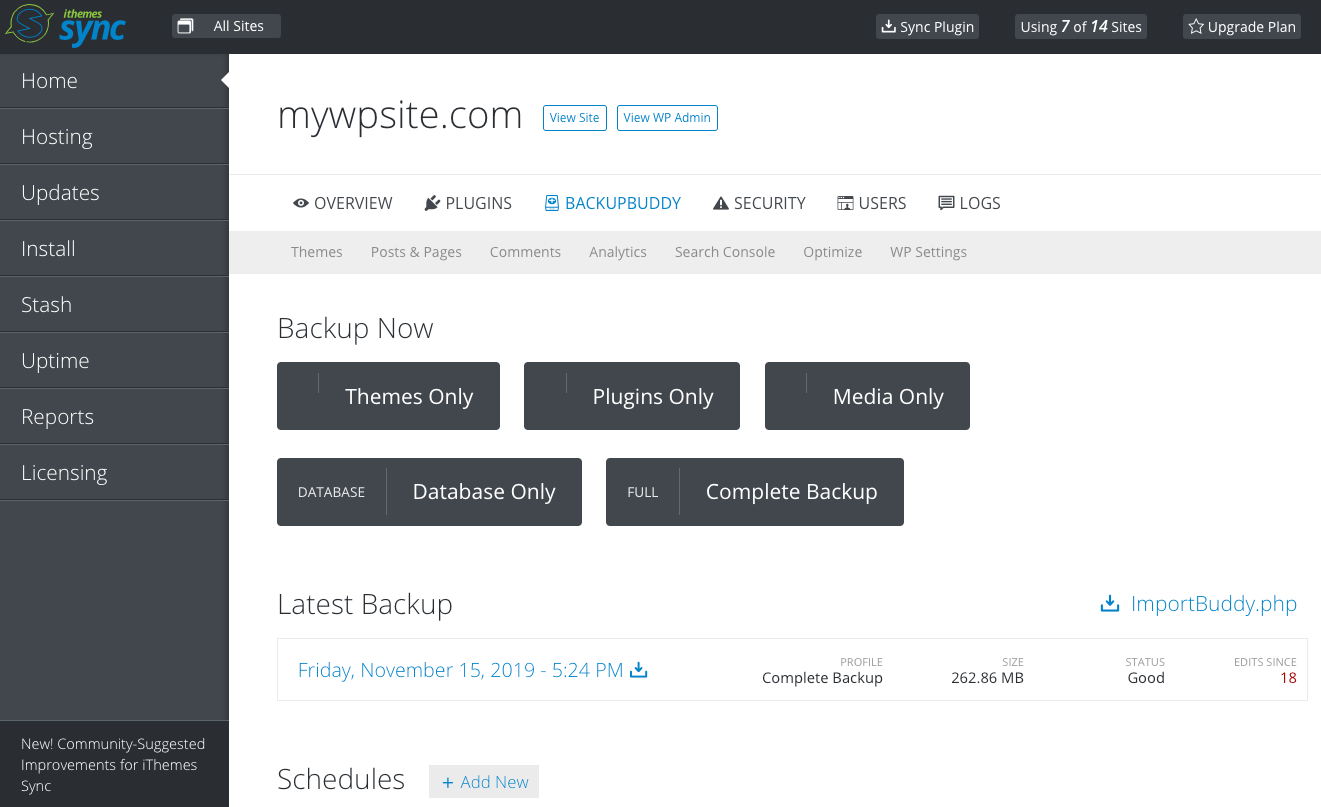Go to the Security tab

759,203
